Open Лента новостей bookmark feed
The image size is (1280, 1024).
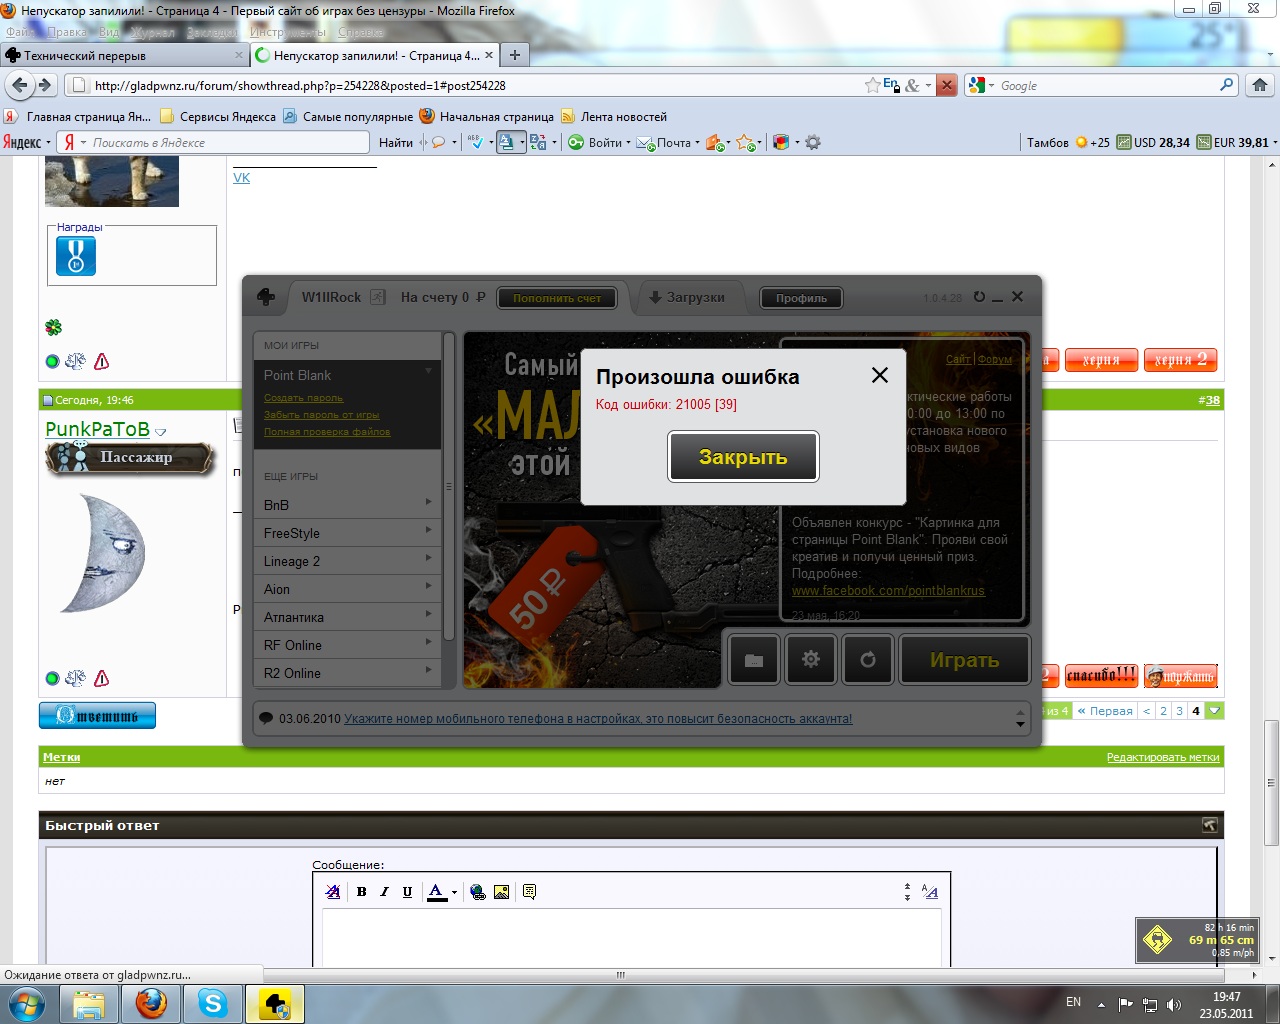point(614,117)
